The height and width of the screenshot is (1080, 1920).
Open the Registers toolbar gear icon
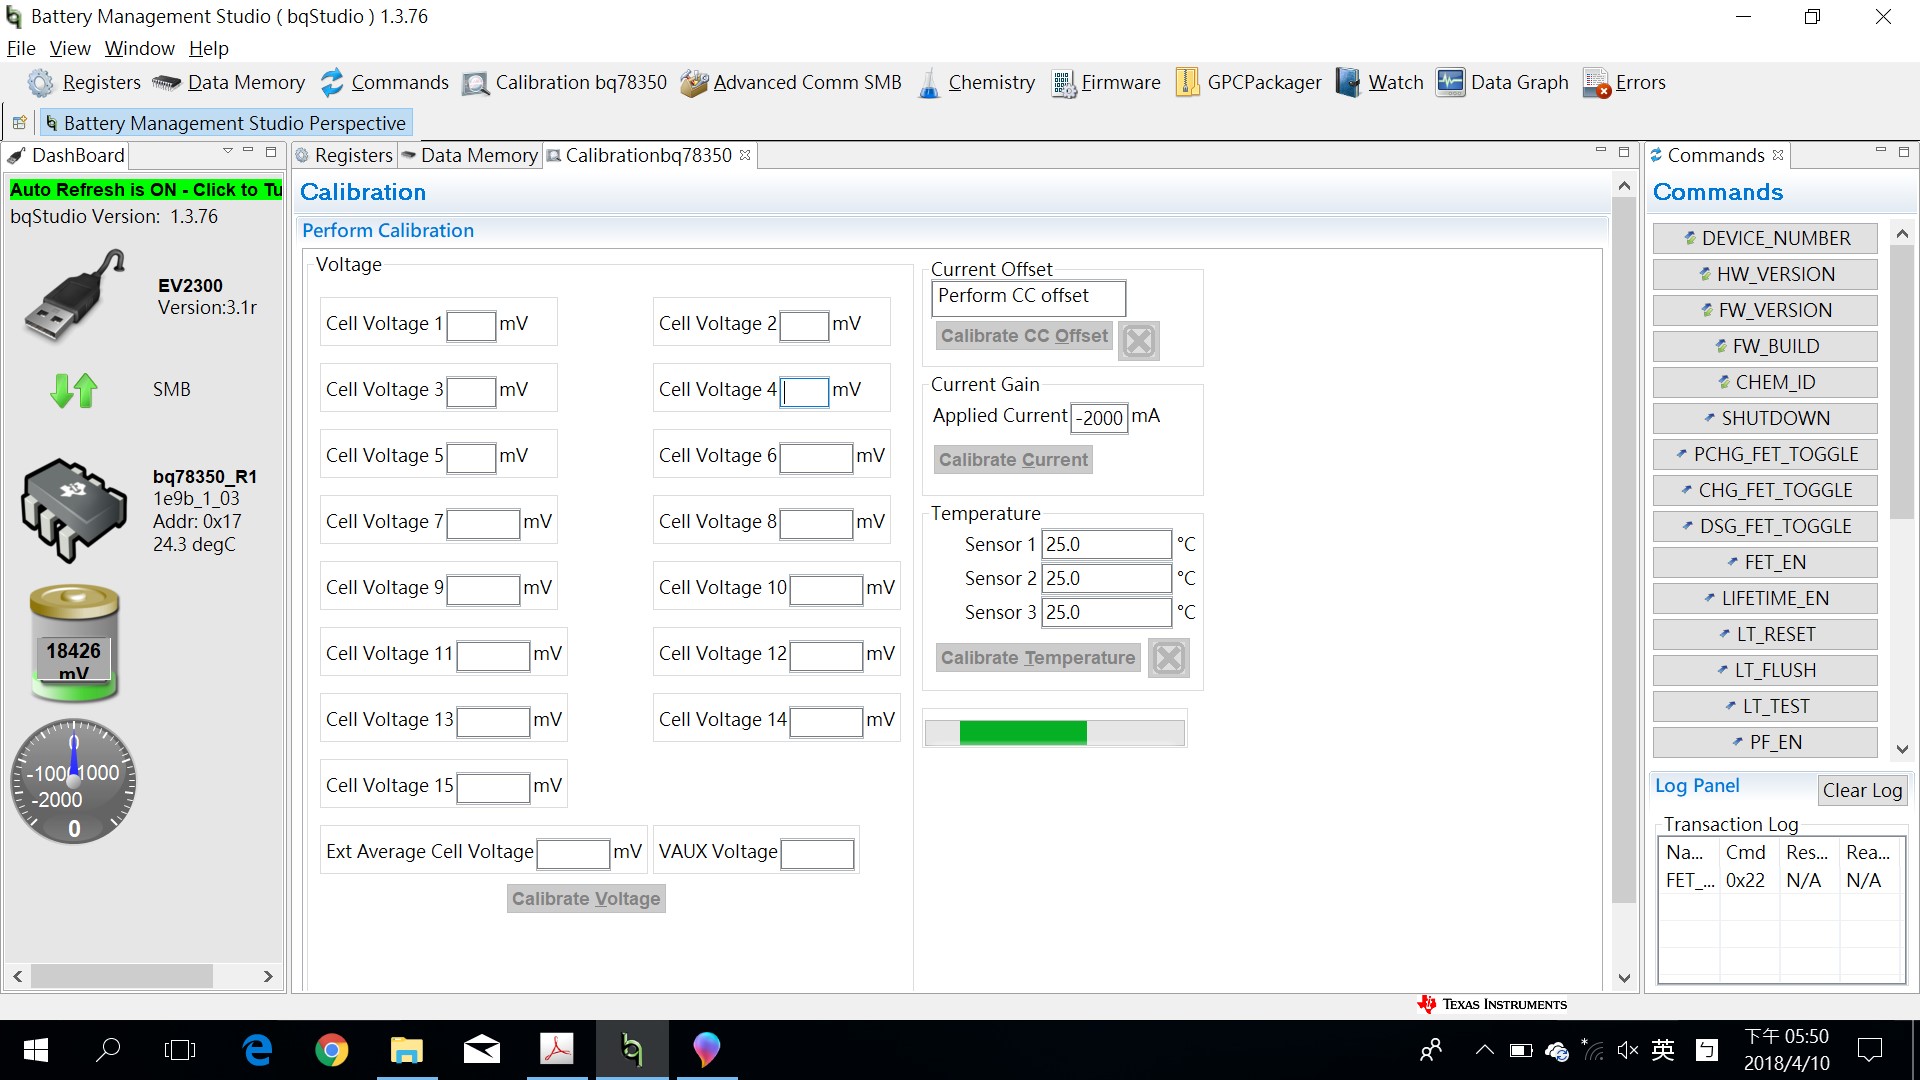coord(40,83)
